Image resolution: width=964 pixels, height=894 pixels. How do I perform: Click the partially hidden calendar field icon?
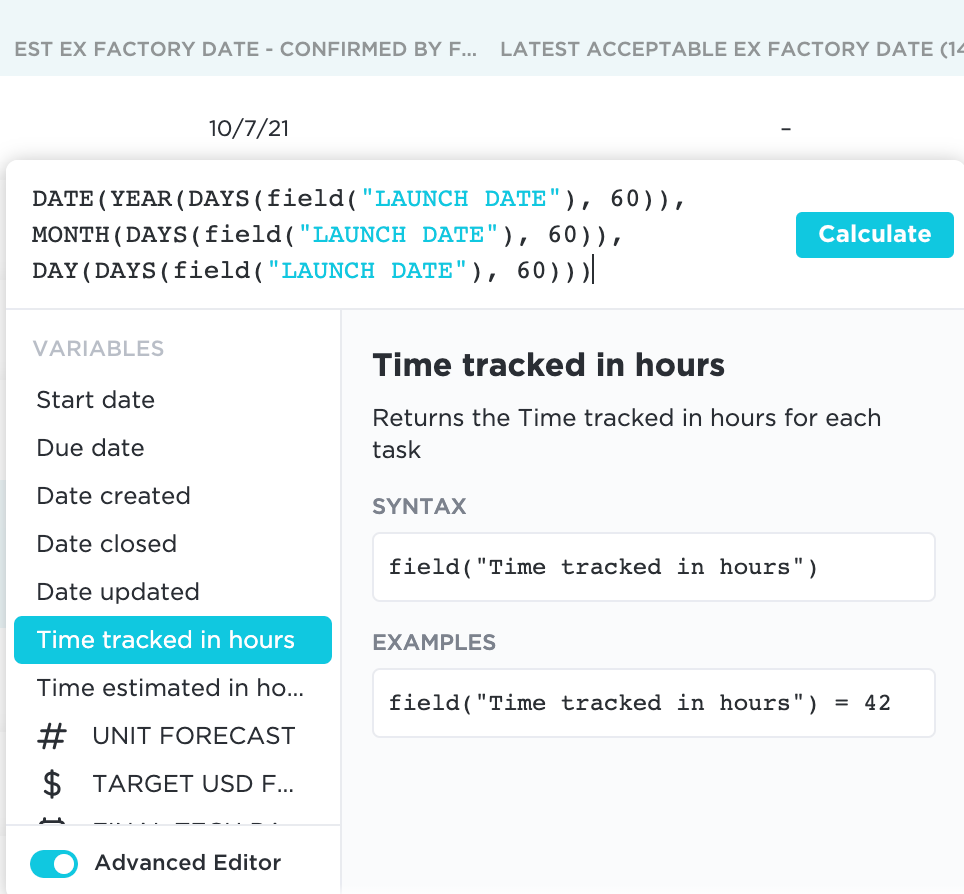tap(52, 822)
